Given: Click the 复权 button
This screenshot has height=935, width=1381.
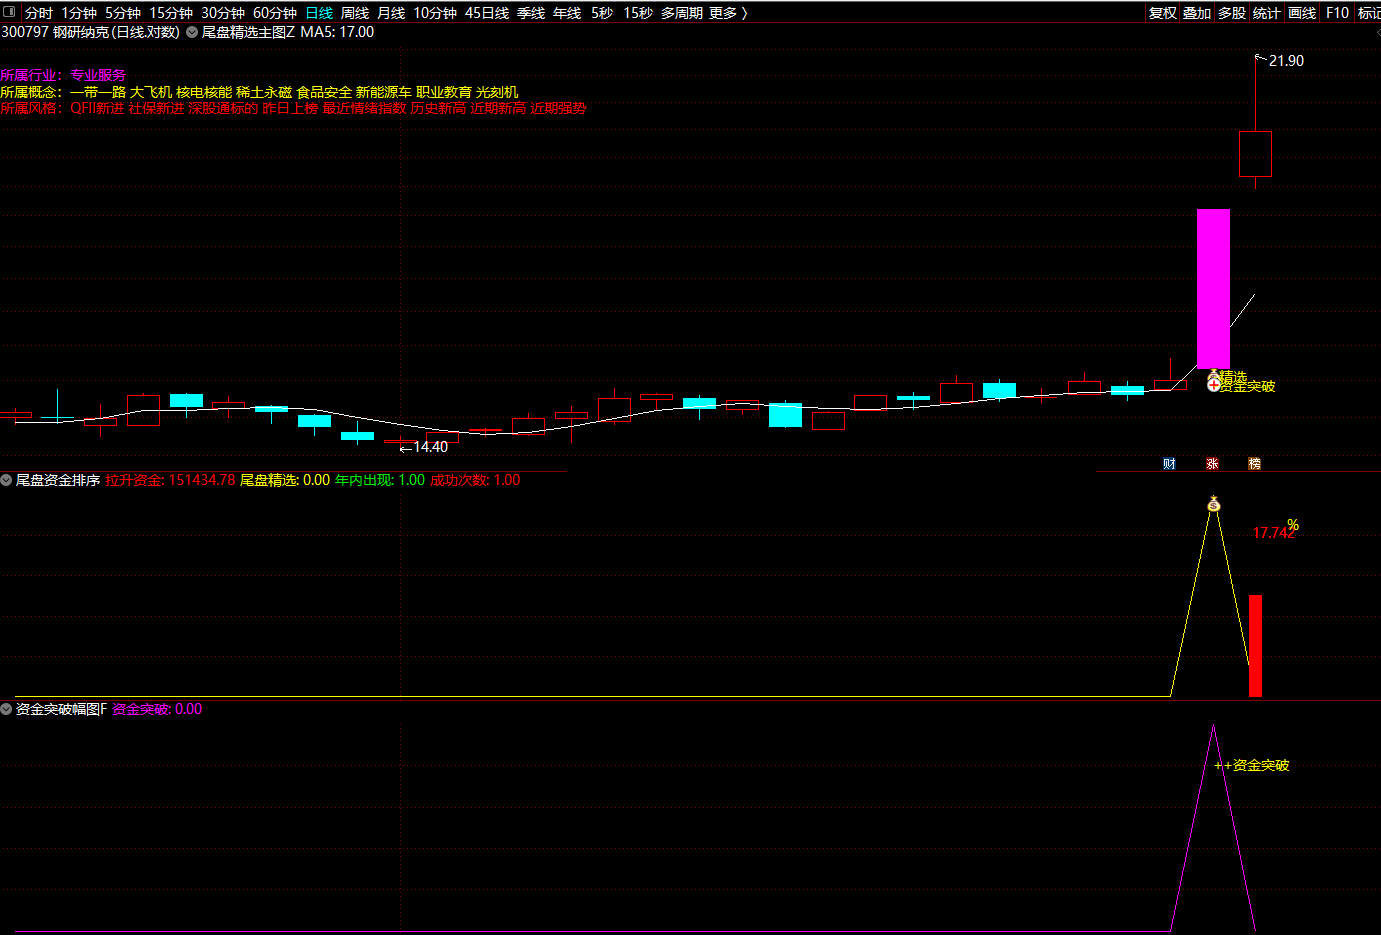Looking at the screenshot, I should 1163,13.
